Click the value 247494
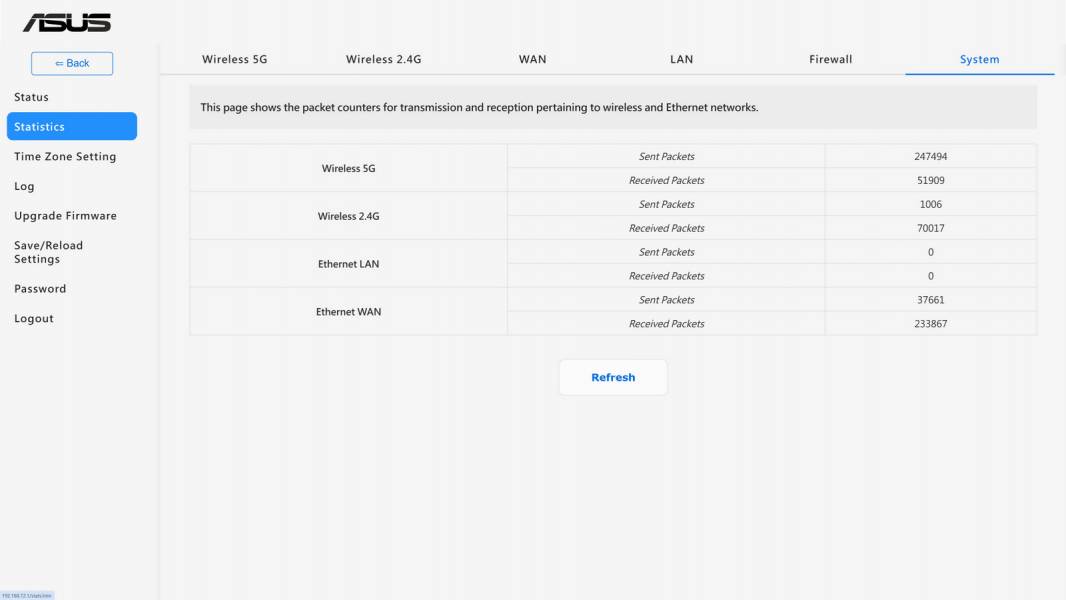The height and width of the screenshot is (600, 1066). [x=931, y=156]
